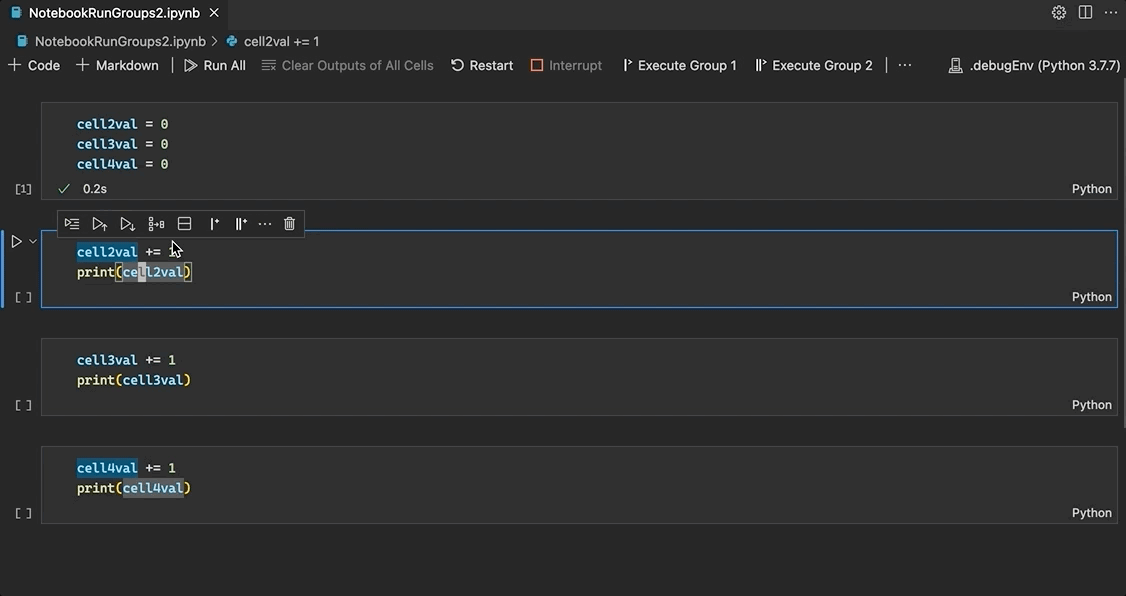The width and height of the screenshot is (1126, 596).
Task: Click the Restart button
Action: click(481, 64)
